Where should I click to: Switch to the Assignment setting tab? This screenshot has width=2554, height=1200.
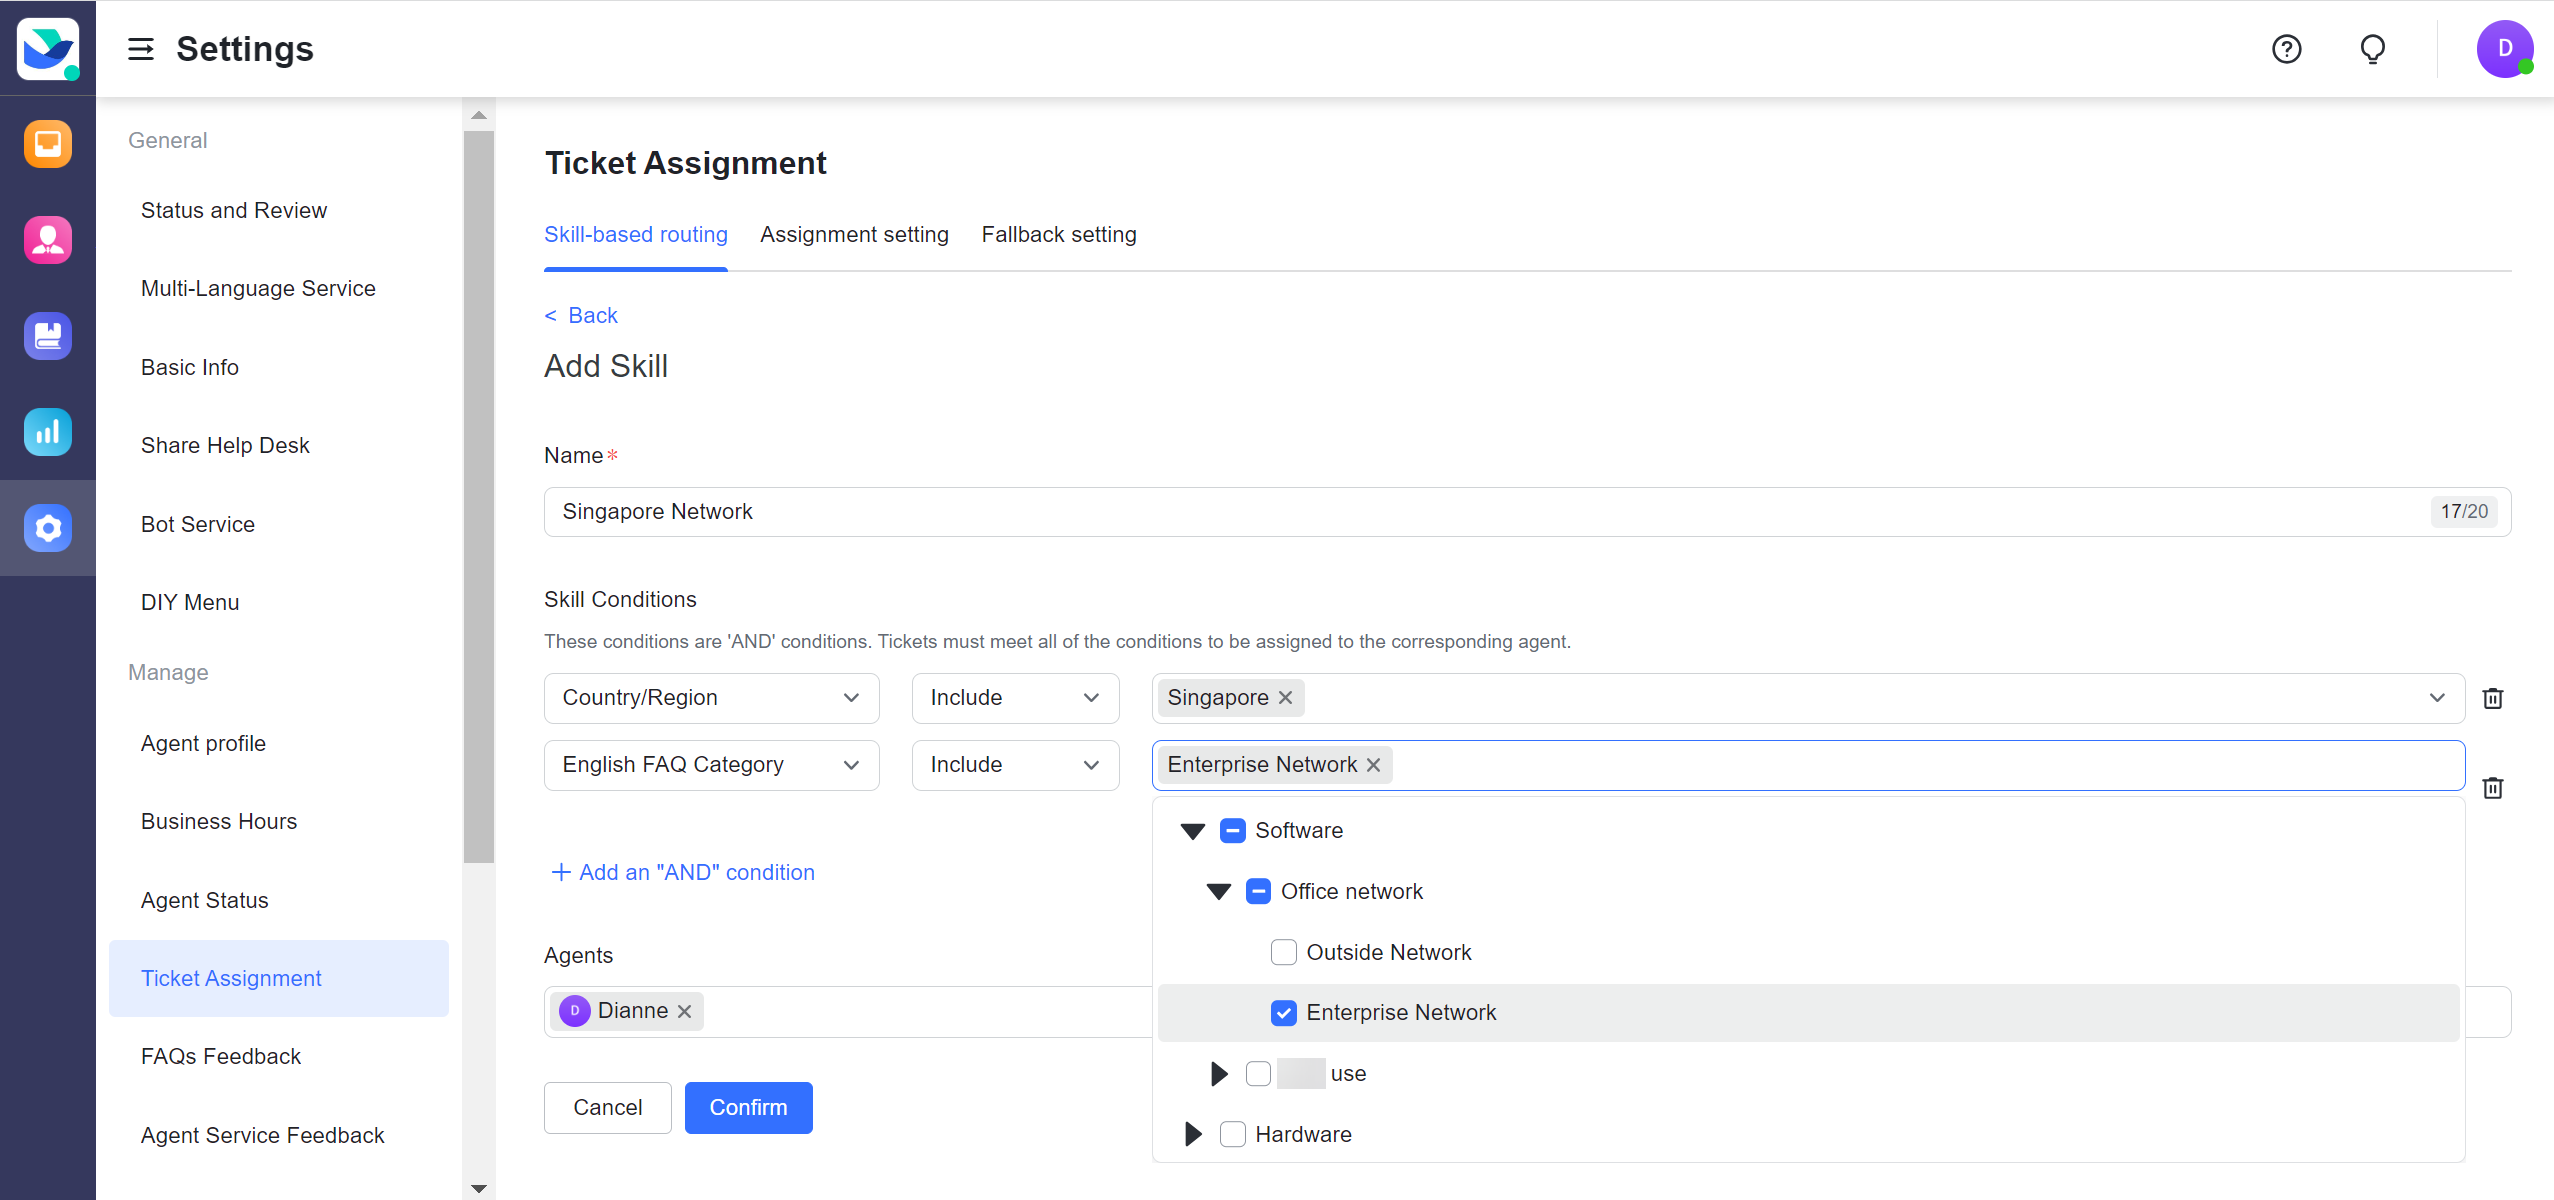pos(853,234)
